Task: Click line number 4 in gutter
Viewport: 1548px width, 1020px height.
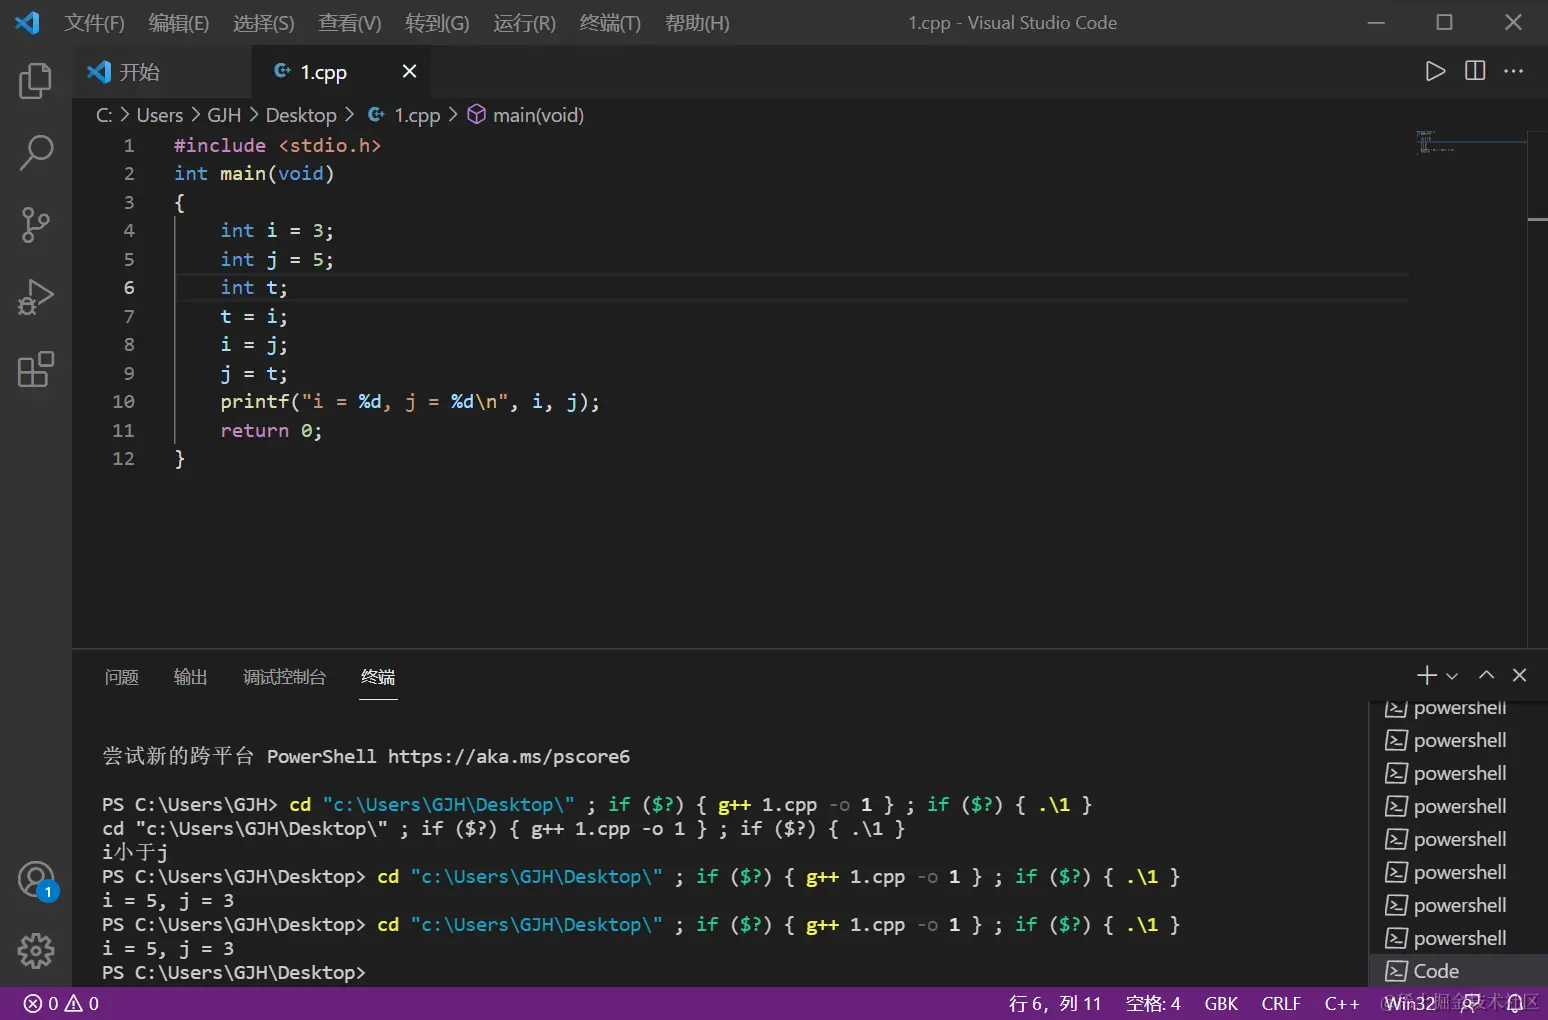Action: tap(129, 230)
